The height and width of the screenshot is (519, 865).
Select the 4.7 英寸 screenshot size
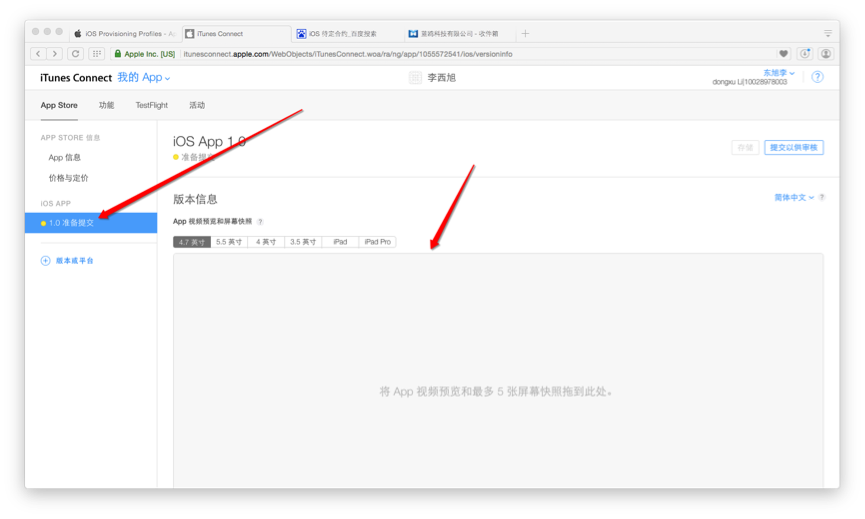point(191,242)
